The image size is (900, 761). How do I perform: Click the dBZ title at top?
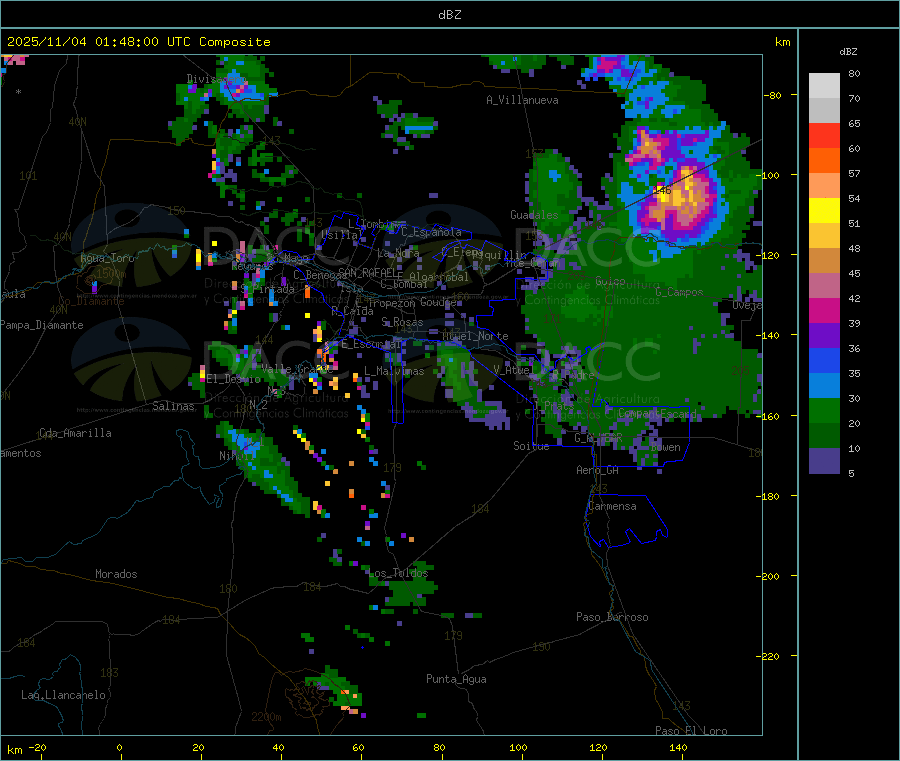tap(449, 15)
